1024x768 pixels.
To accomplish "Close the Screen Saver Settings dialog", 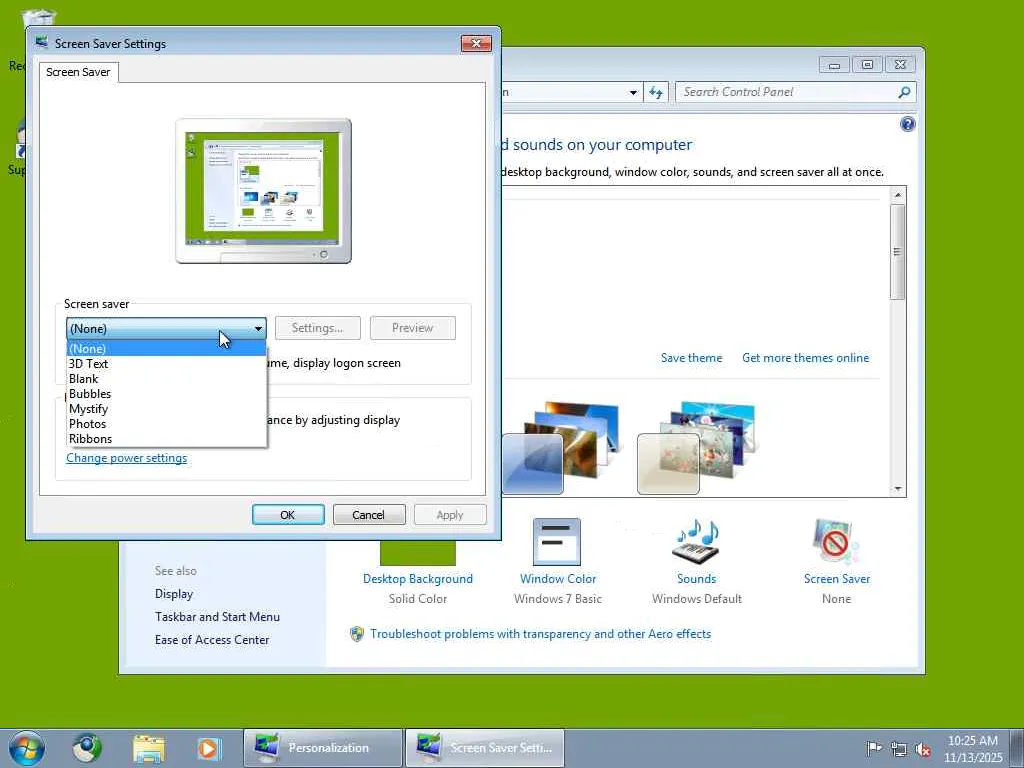I will pos(476,43).
